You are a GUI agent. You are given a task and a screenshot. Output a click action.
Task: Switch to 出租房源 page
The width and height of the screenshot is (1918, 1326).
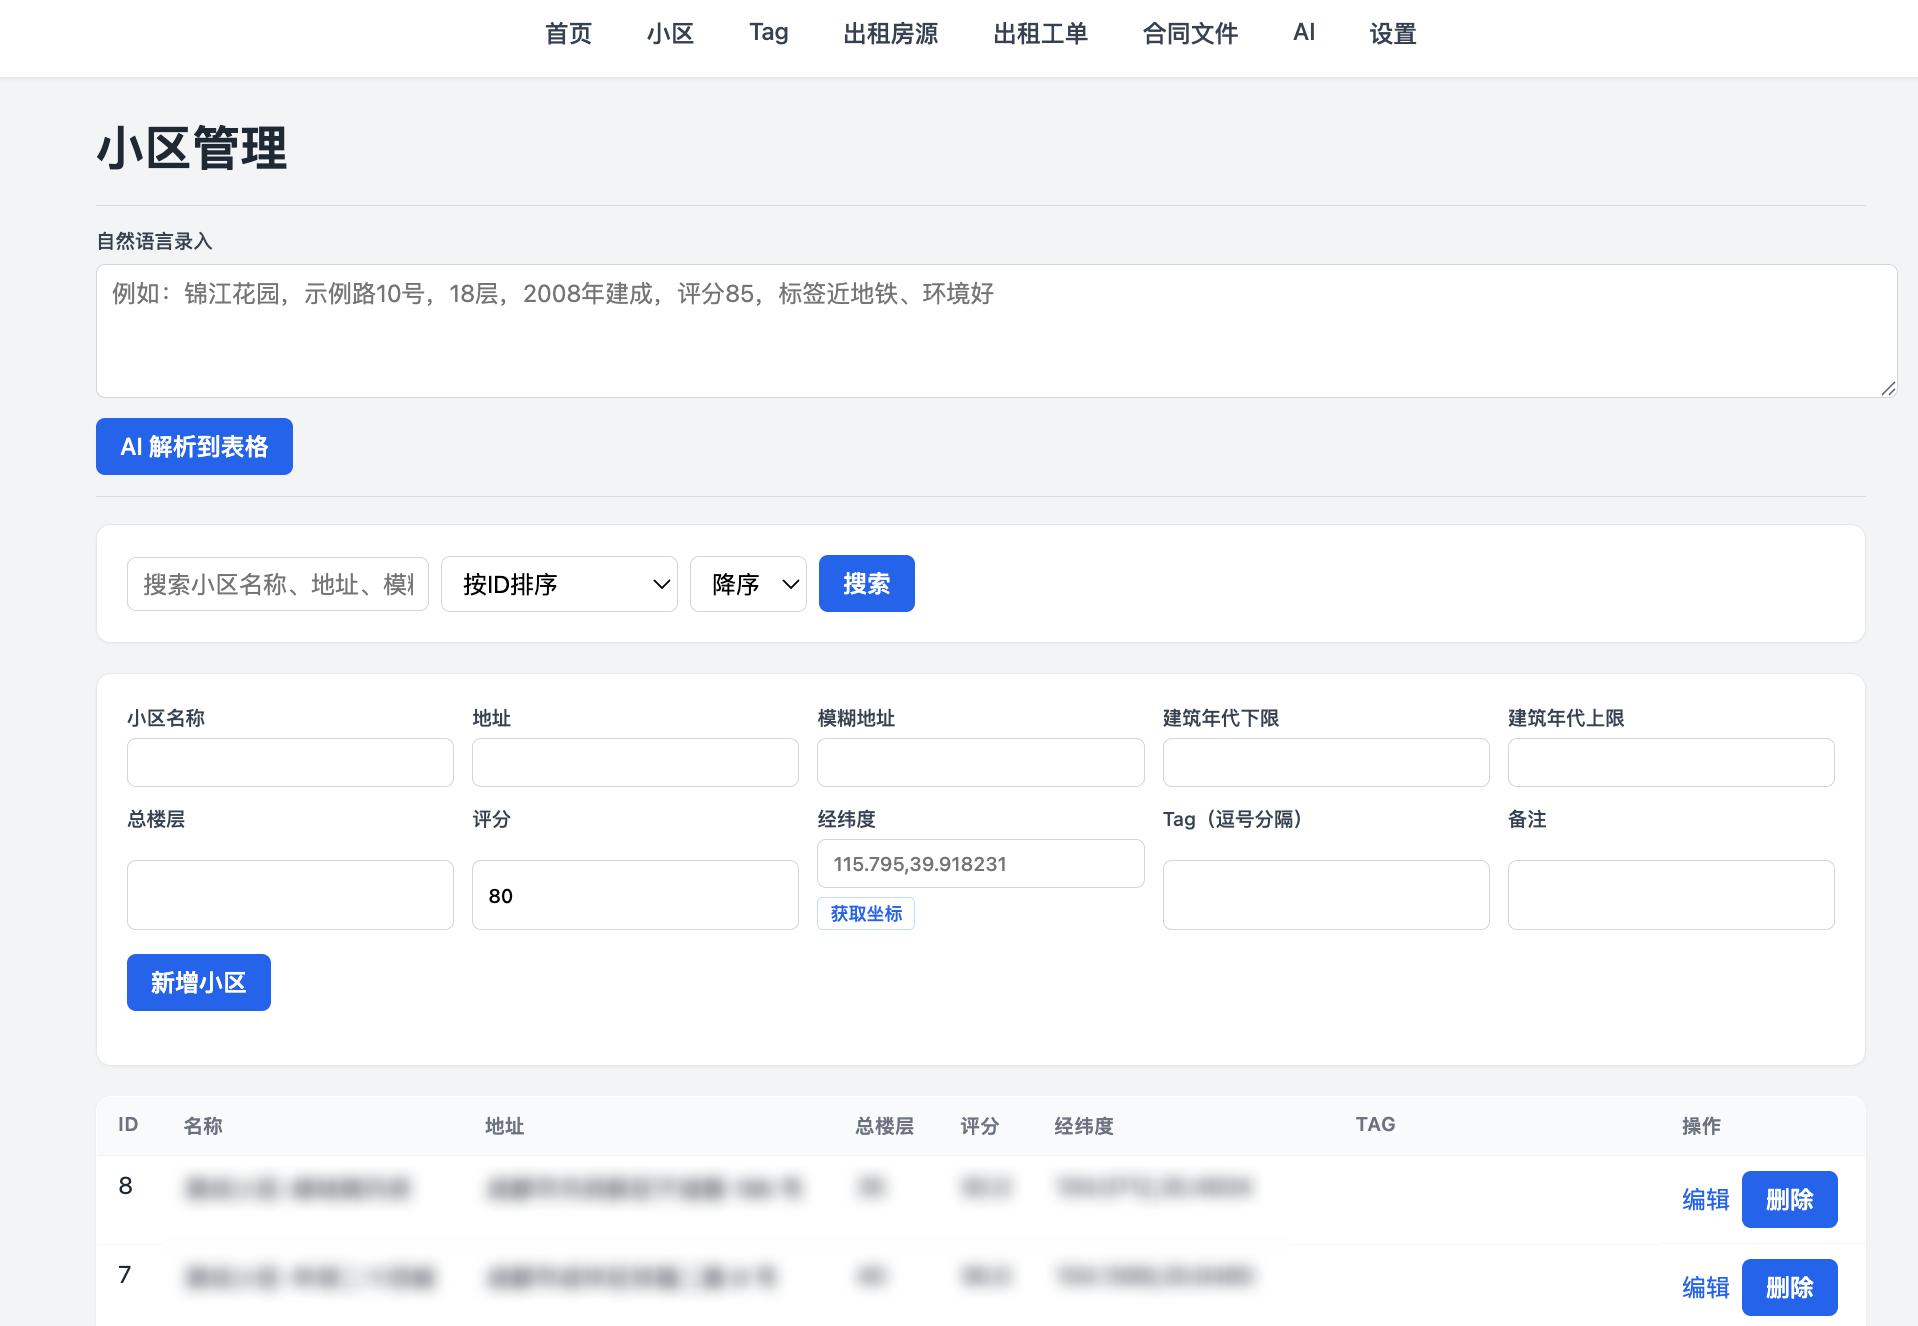[890, 34]
